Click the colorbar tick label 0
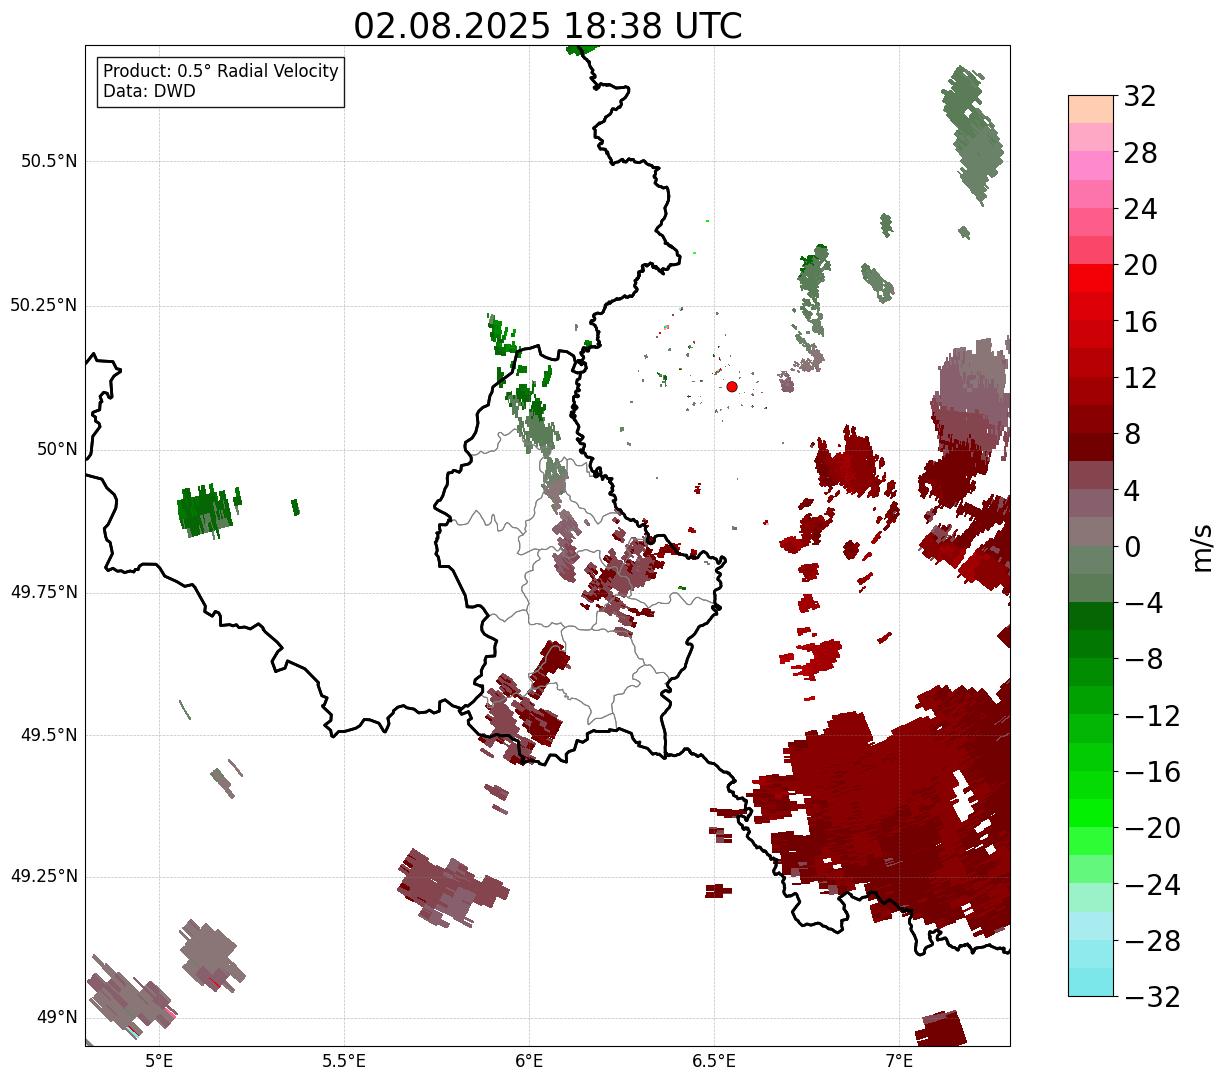Viewport: 1225px width, 1081px height. click(1132, 547)
